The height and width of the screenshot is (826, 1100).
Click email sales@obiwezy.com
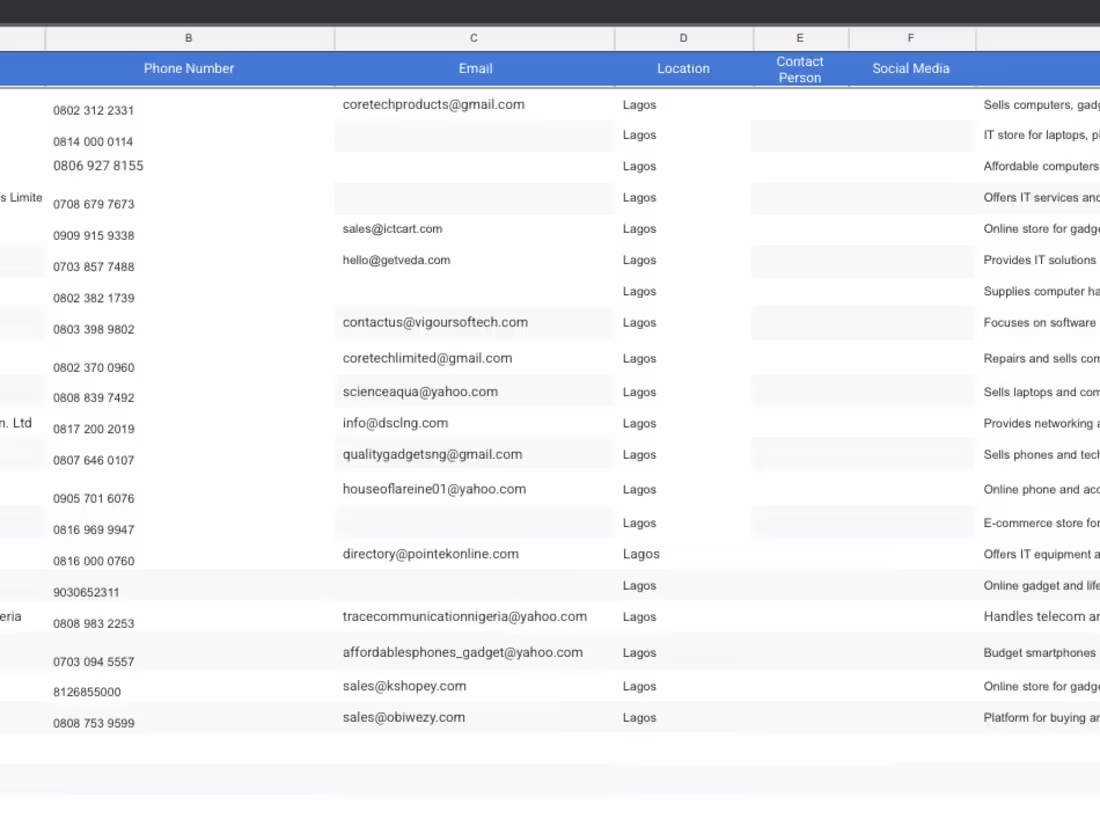(x=403, y=717)
